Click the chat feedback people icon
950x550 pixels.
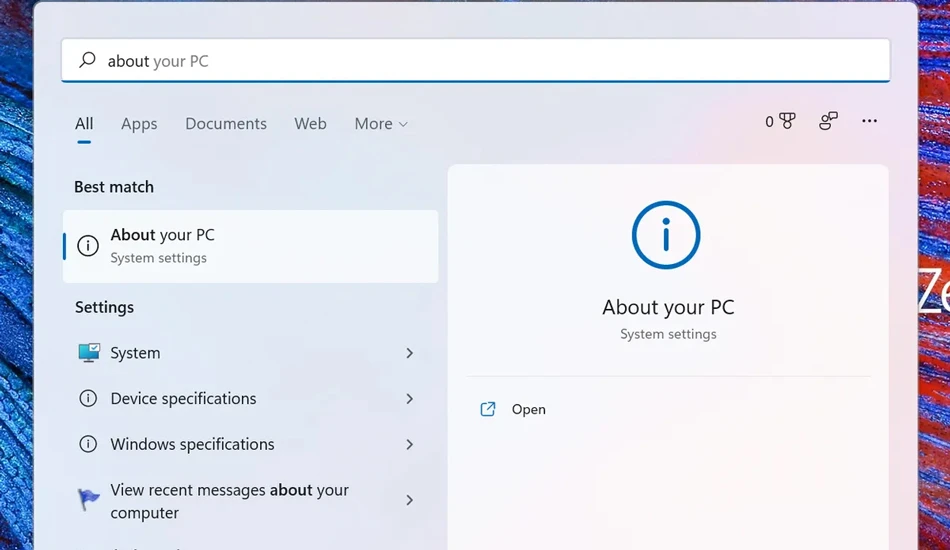(x=828, y=121)
